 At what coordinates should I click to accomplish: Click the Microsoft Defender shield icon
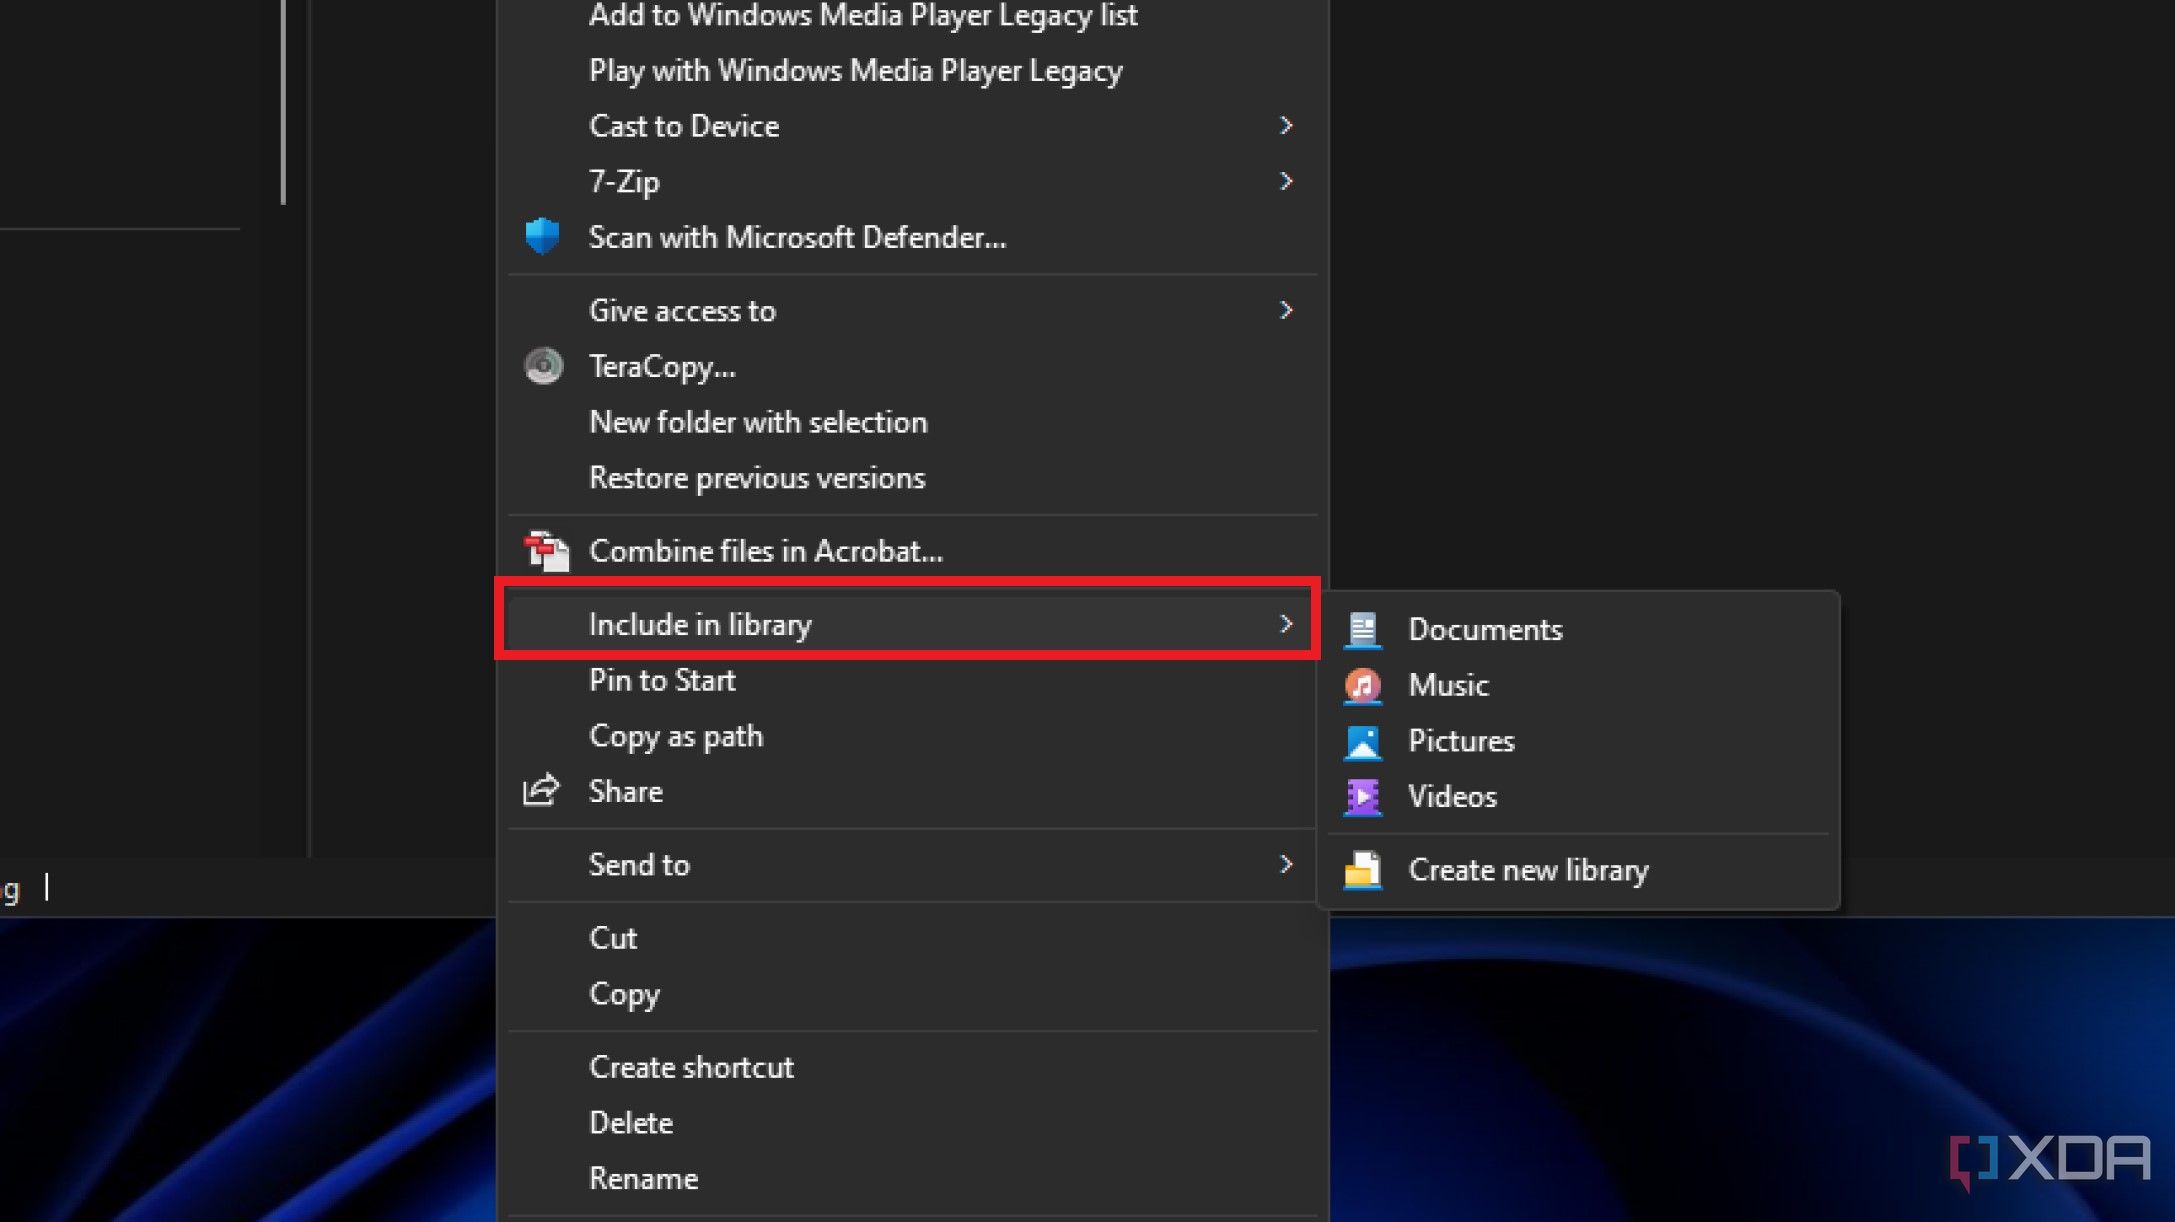point(542,236)
